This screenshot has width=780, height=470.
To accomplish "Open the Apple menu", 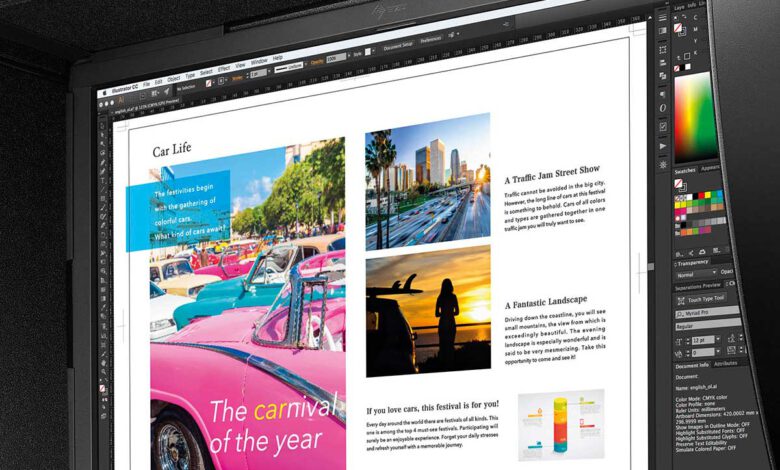I will tap(104, 93).
